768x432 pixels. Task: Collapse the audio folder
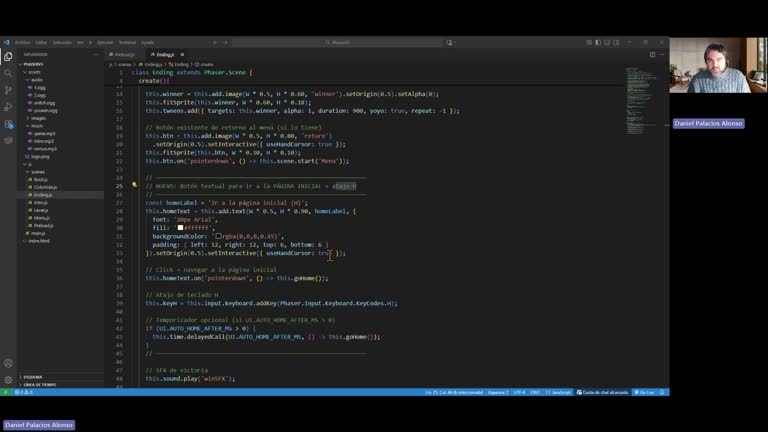pyautogui.click(x=37, y=80)
